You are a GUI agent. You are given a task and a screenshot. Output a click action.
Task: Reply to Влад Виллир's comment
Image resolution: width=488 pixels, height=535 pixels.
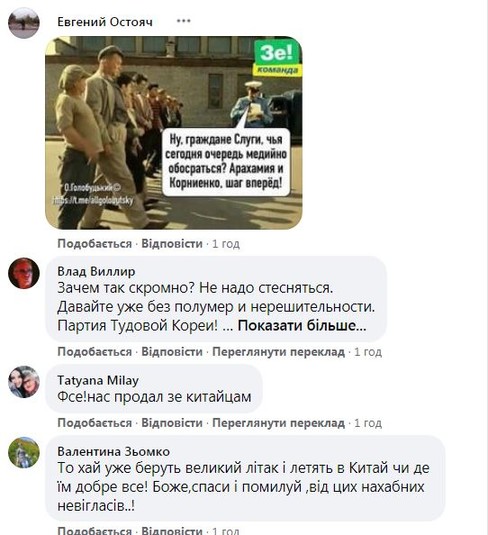(172, 352)
